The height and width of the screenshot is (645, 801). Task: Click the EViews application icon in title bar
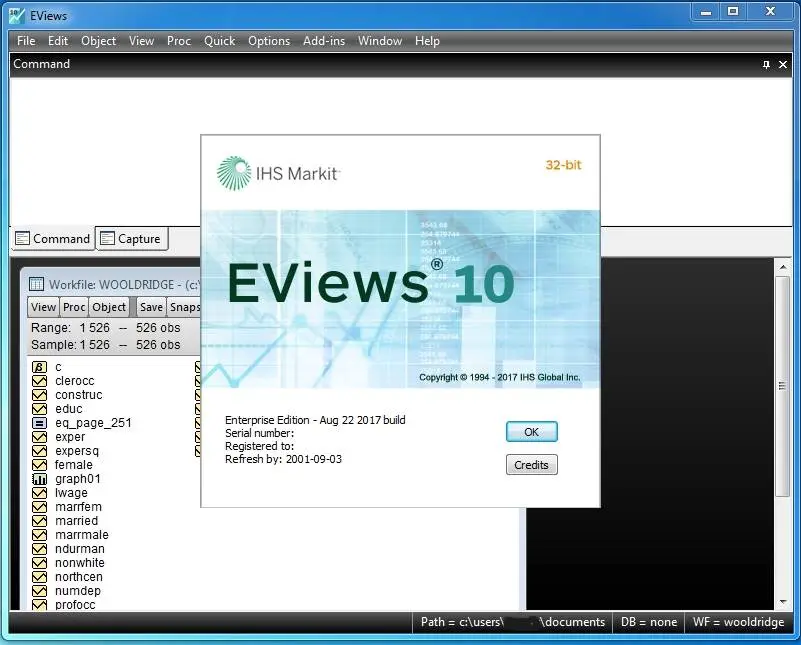17,15
